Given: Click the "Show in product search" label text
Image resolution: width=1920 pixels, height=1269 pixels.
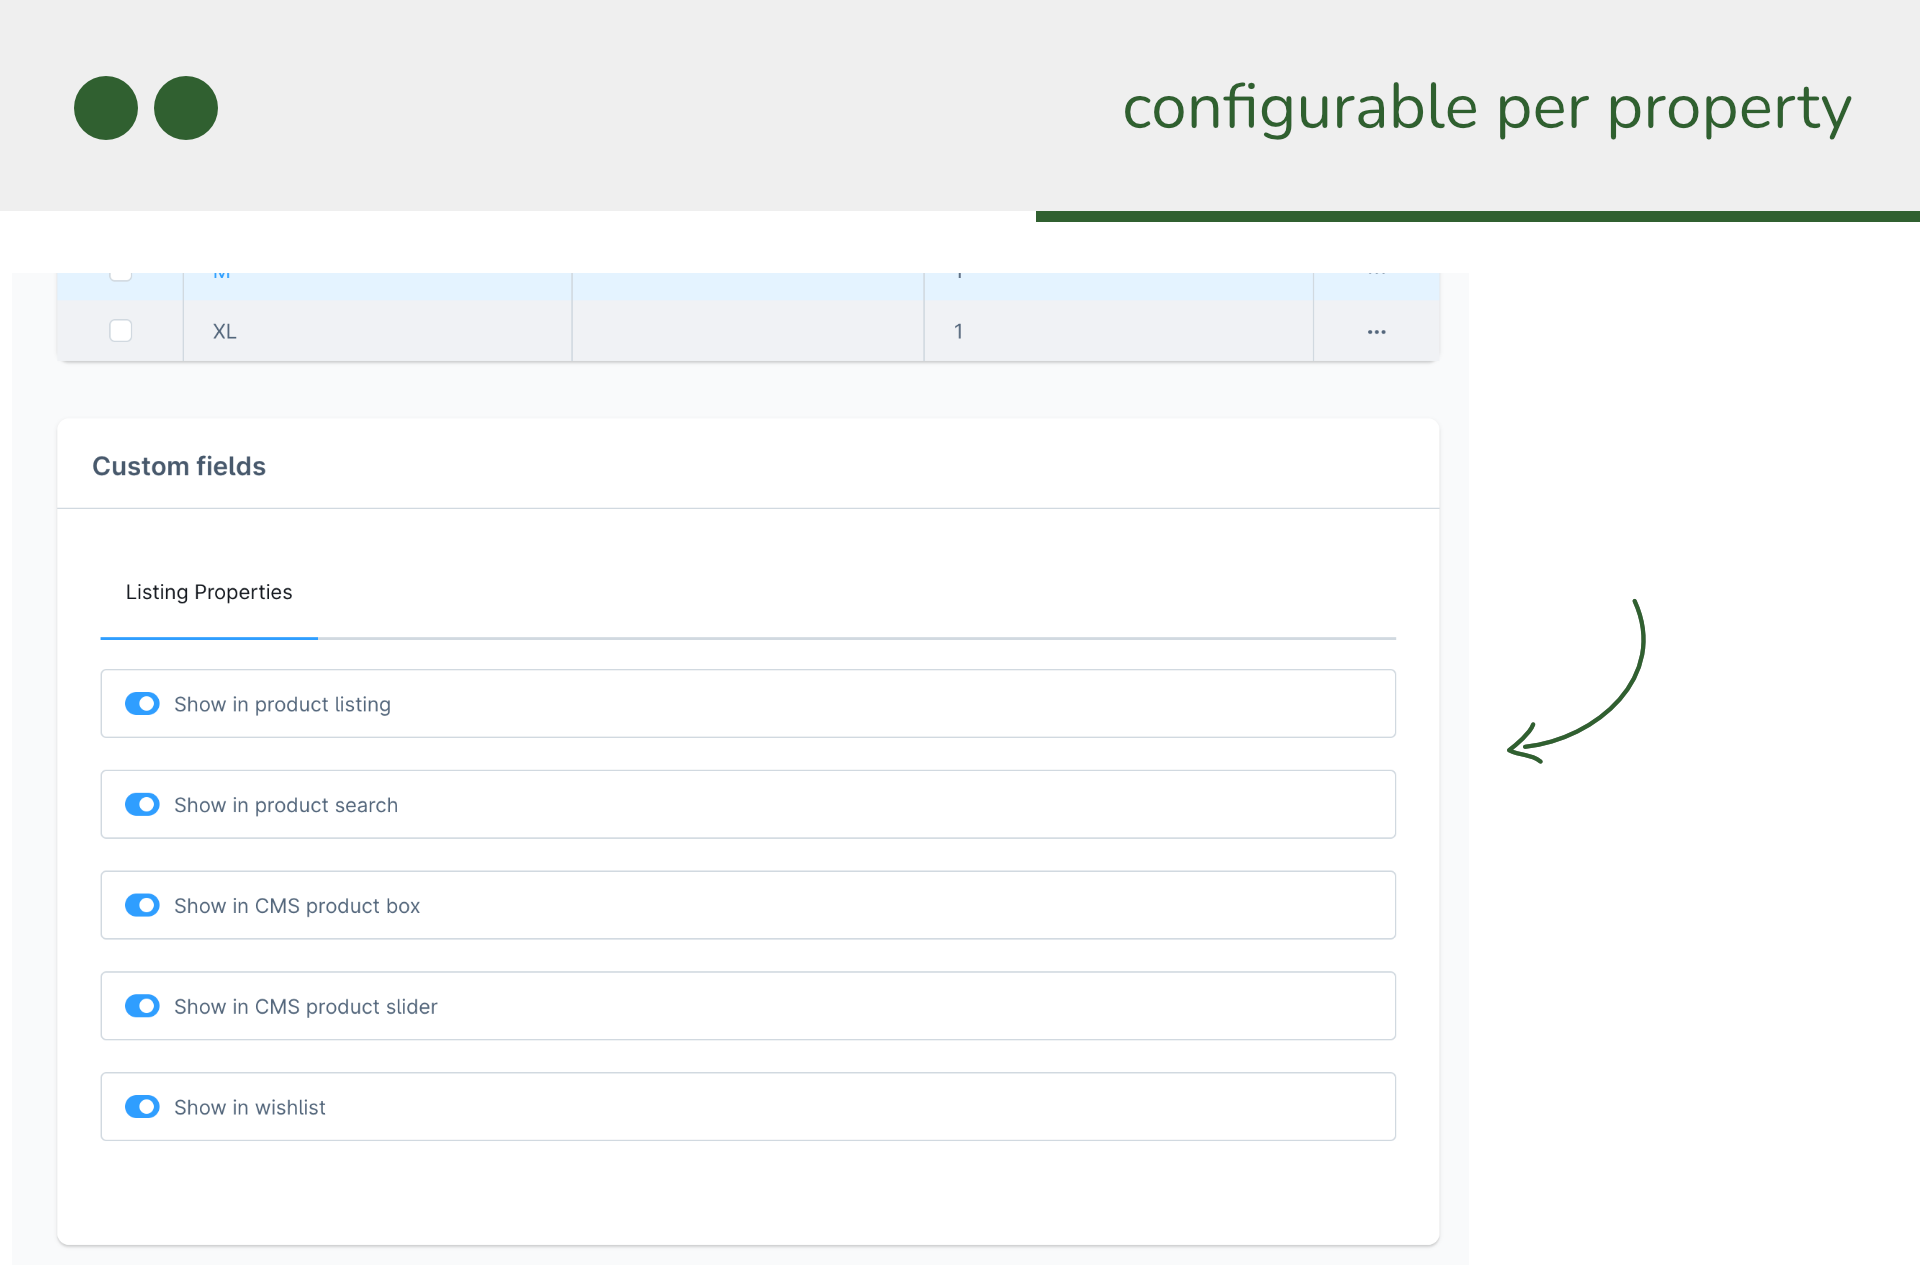Looking at the screenshot, I should point(286,806).
